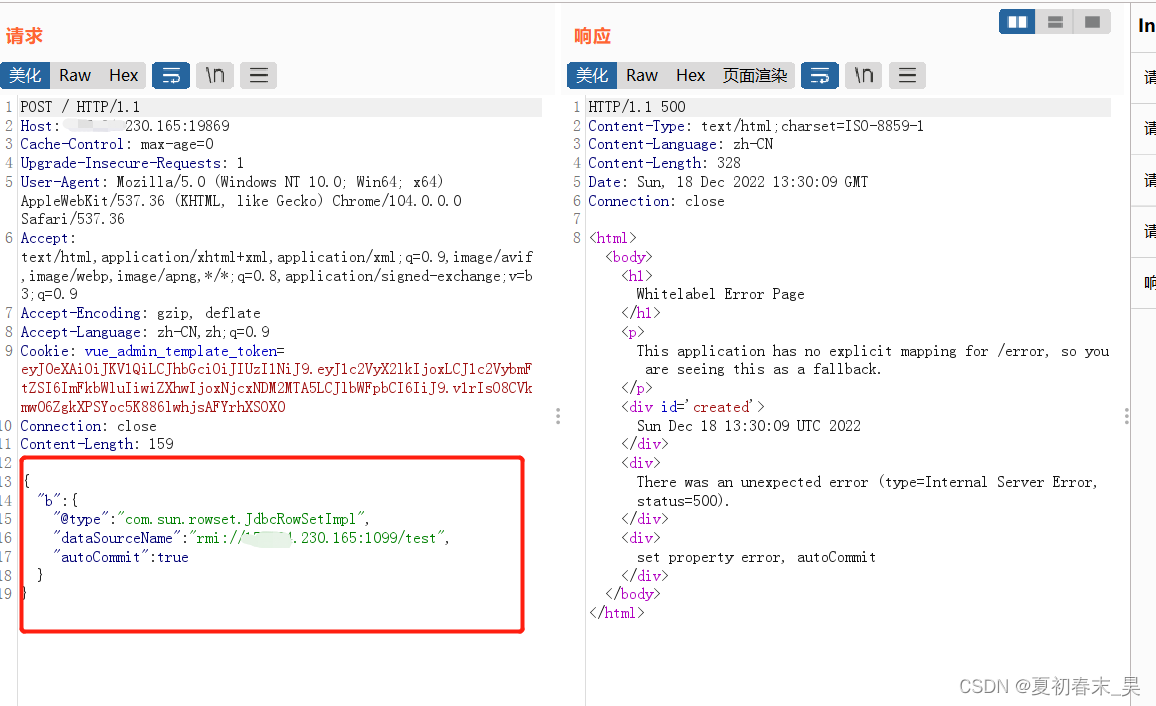Toggle \n non-printable chars in request pane

point(215,75)
